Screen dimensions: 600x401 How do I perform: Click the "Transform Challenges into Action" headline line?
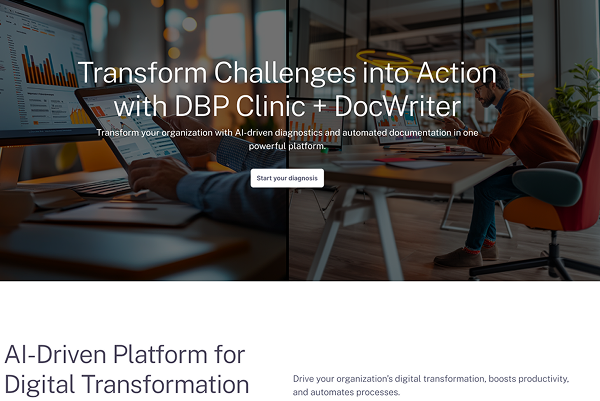(286, 73)
